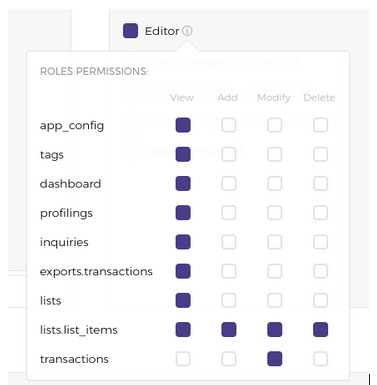Uncheck View permission for lists
This screenshot has height=385, width=377.
click(183, 300)
